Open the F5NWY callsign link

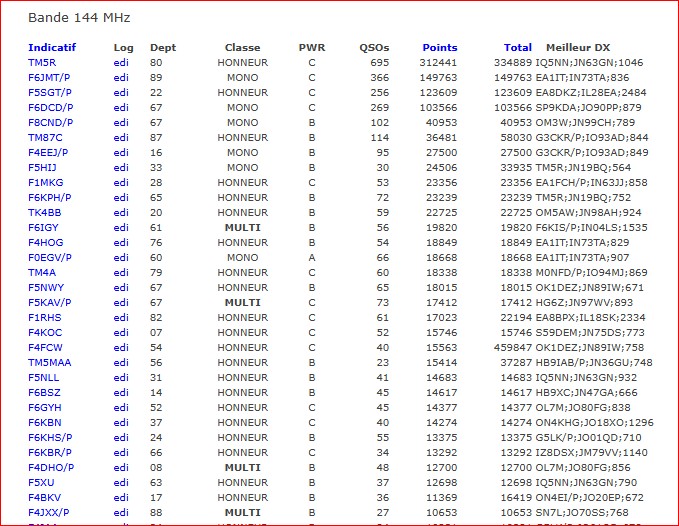coord(46,287)
